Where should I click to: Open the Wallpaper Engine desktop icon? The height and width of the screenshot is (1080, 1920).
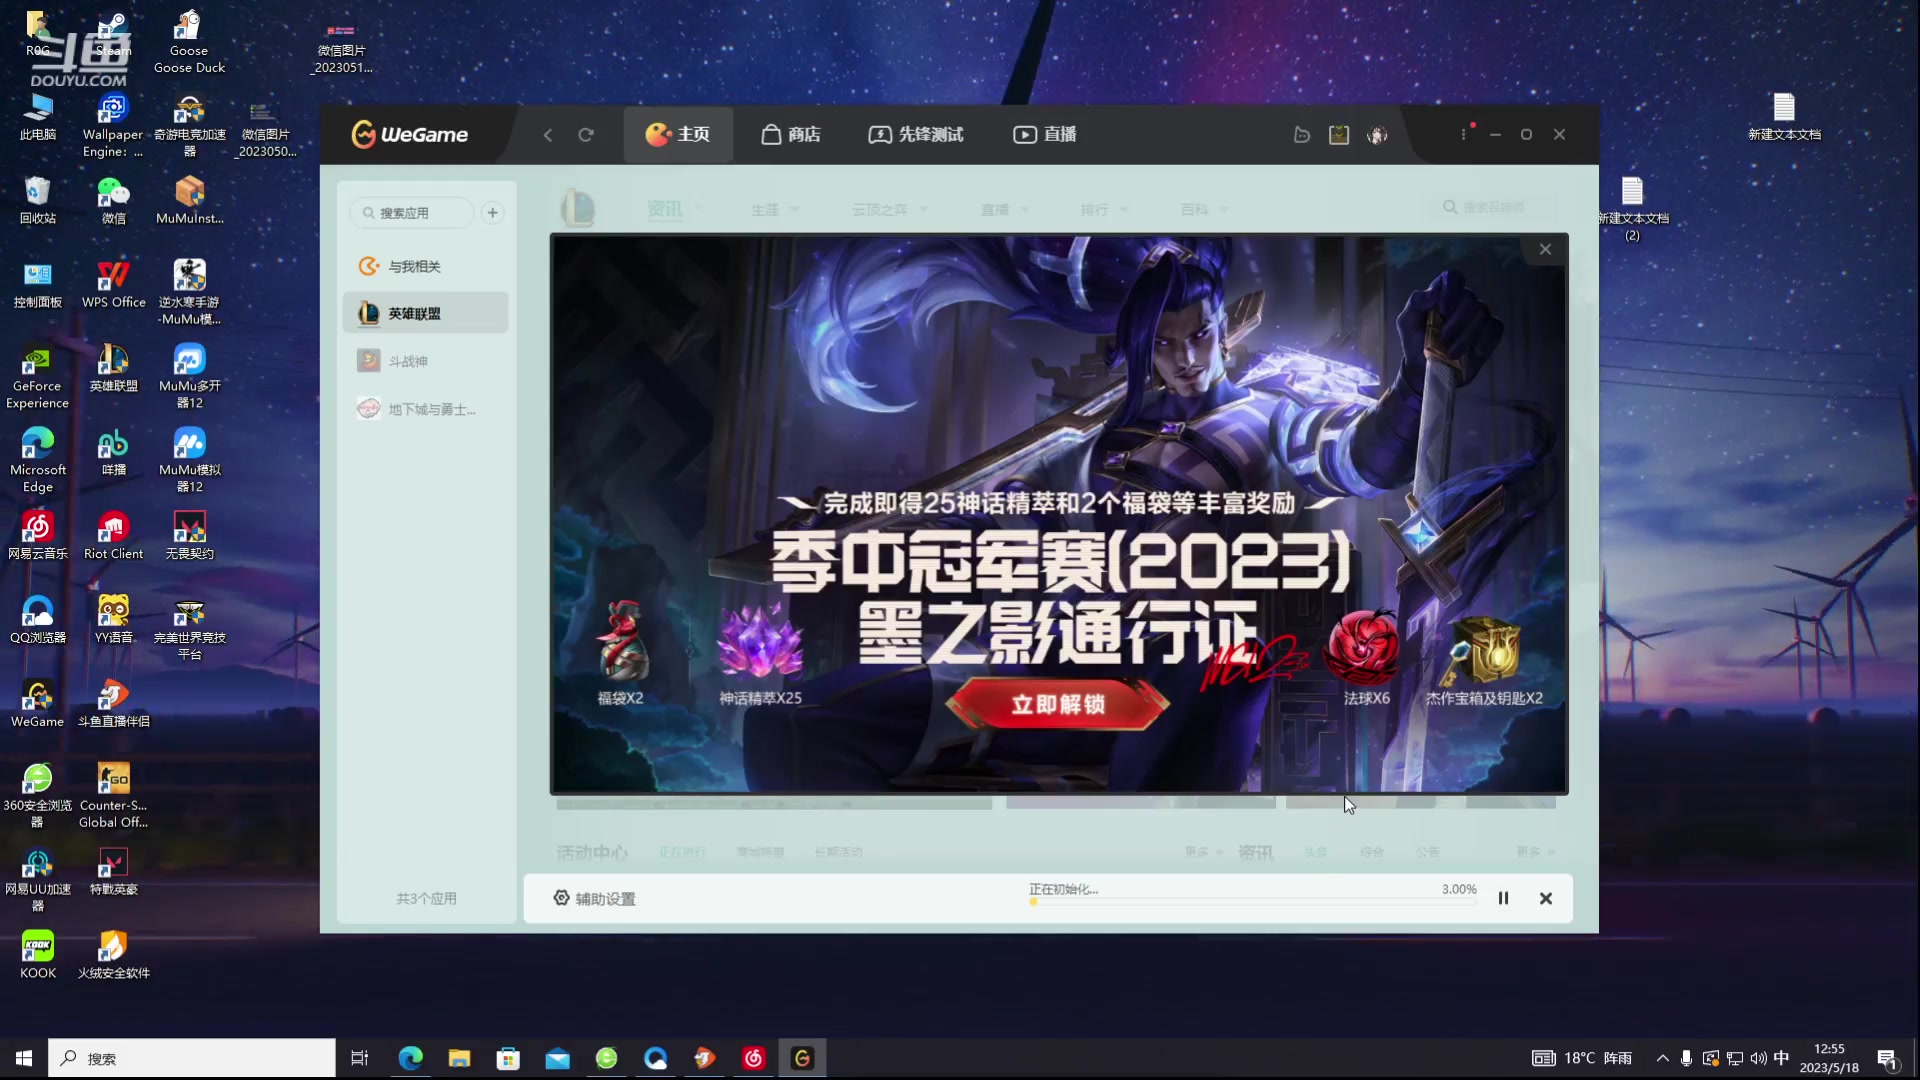point(113,126)
